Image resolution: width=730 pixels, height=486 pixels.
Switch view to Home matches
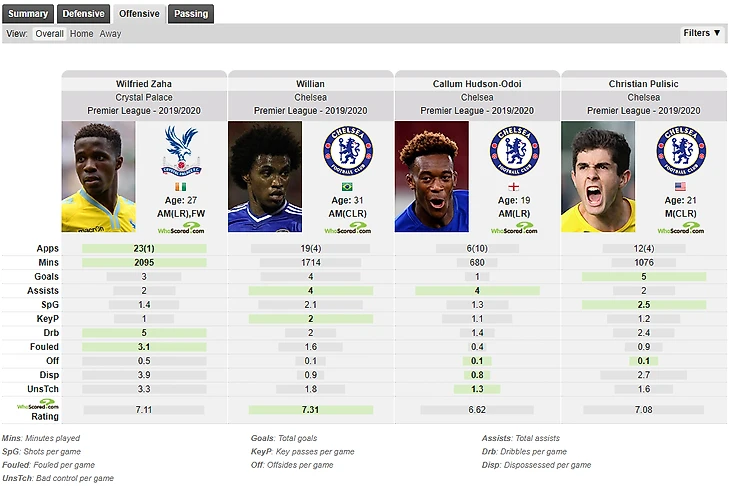point(81,34)
